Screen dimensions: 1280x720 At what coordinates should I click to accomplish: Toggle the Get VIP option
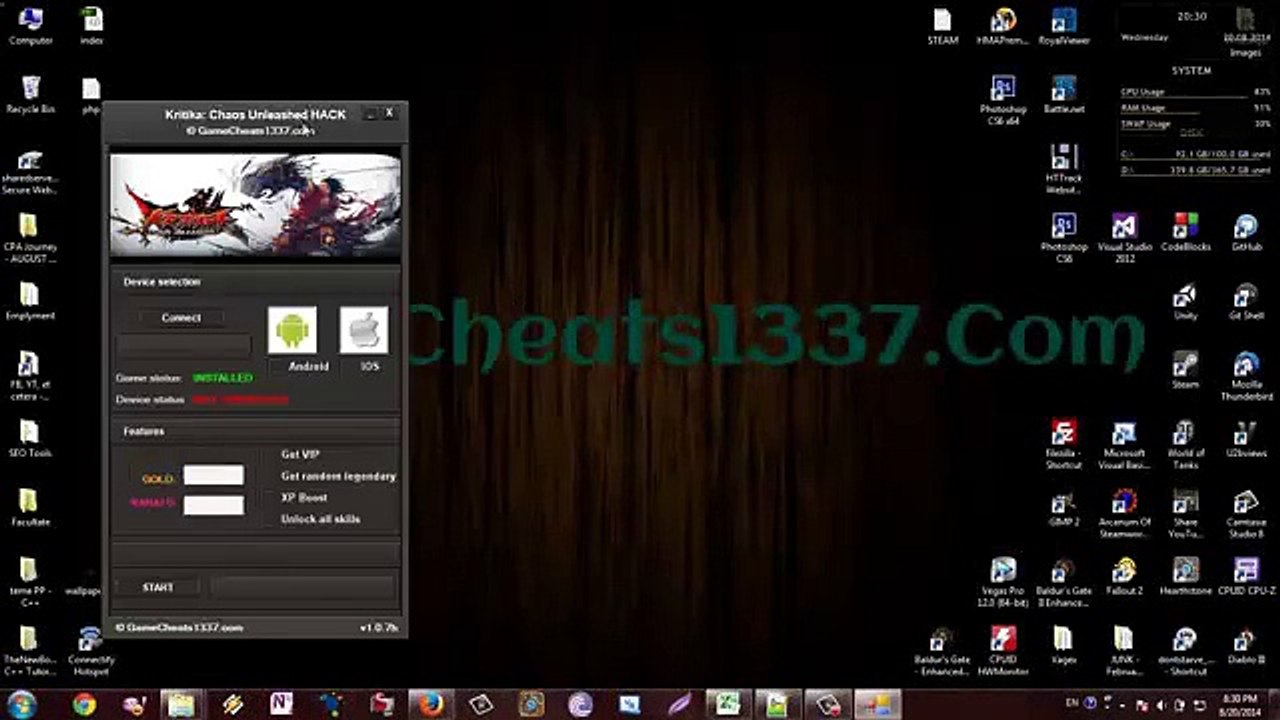pyautogui.click(x=300, y=455)
